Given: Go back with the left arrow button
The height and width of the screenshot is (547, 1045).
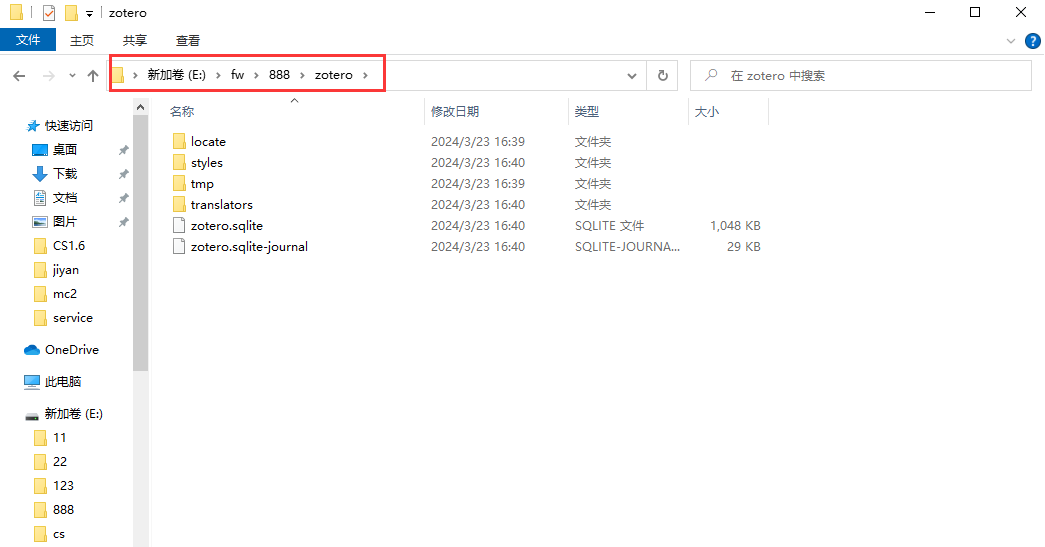Looking at the screenshot, I should pos(19,76).
